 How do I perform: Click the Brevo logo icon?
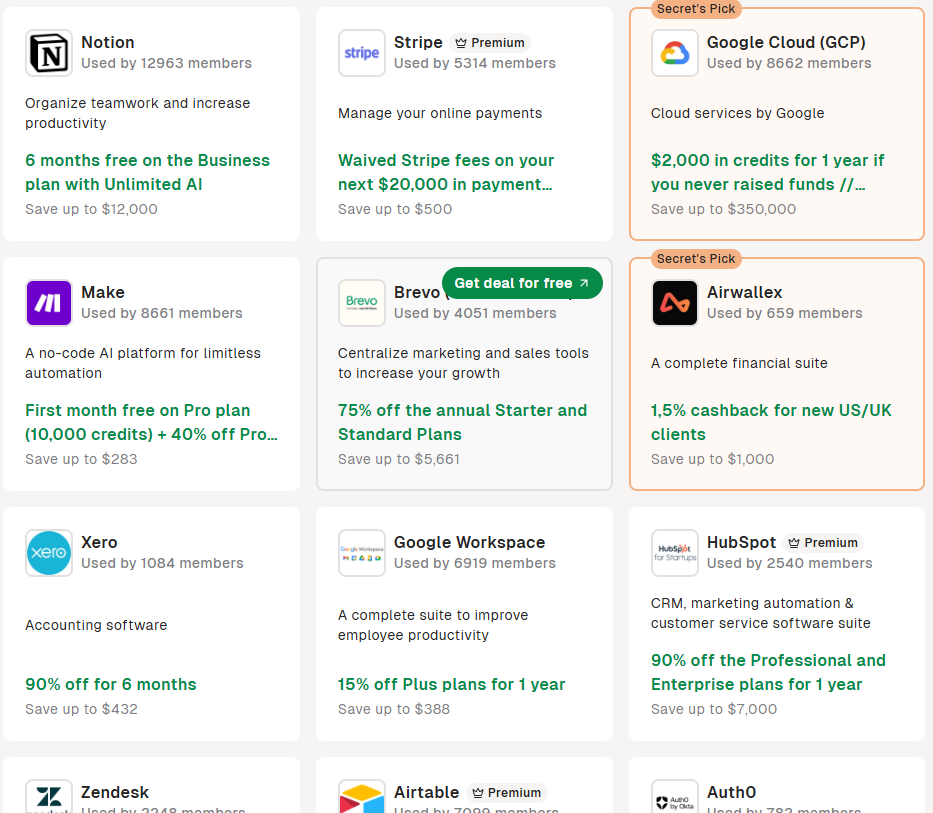tap(362, 303)
